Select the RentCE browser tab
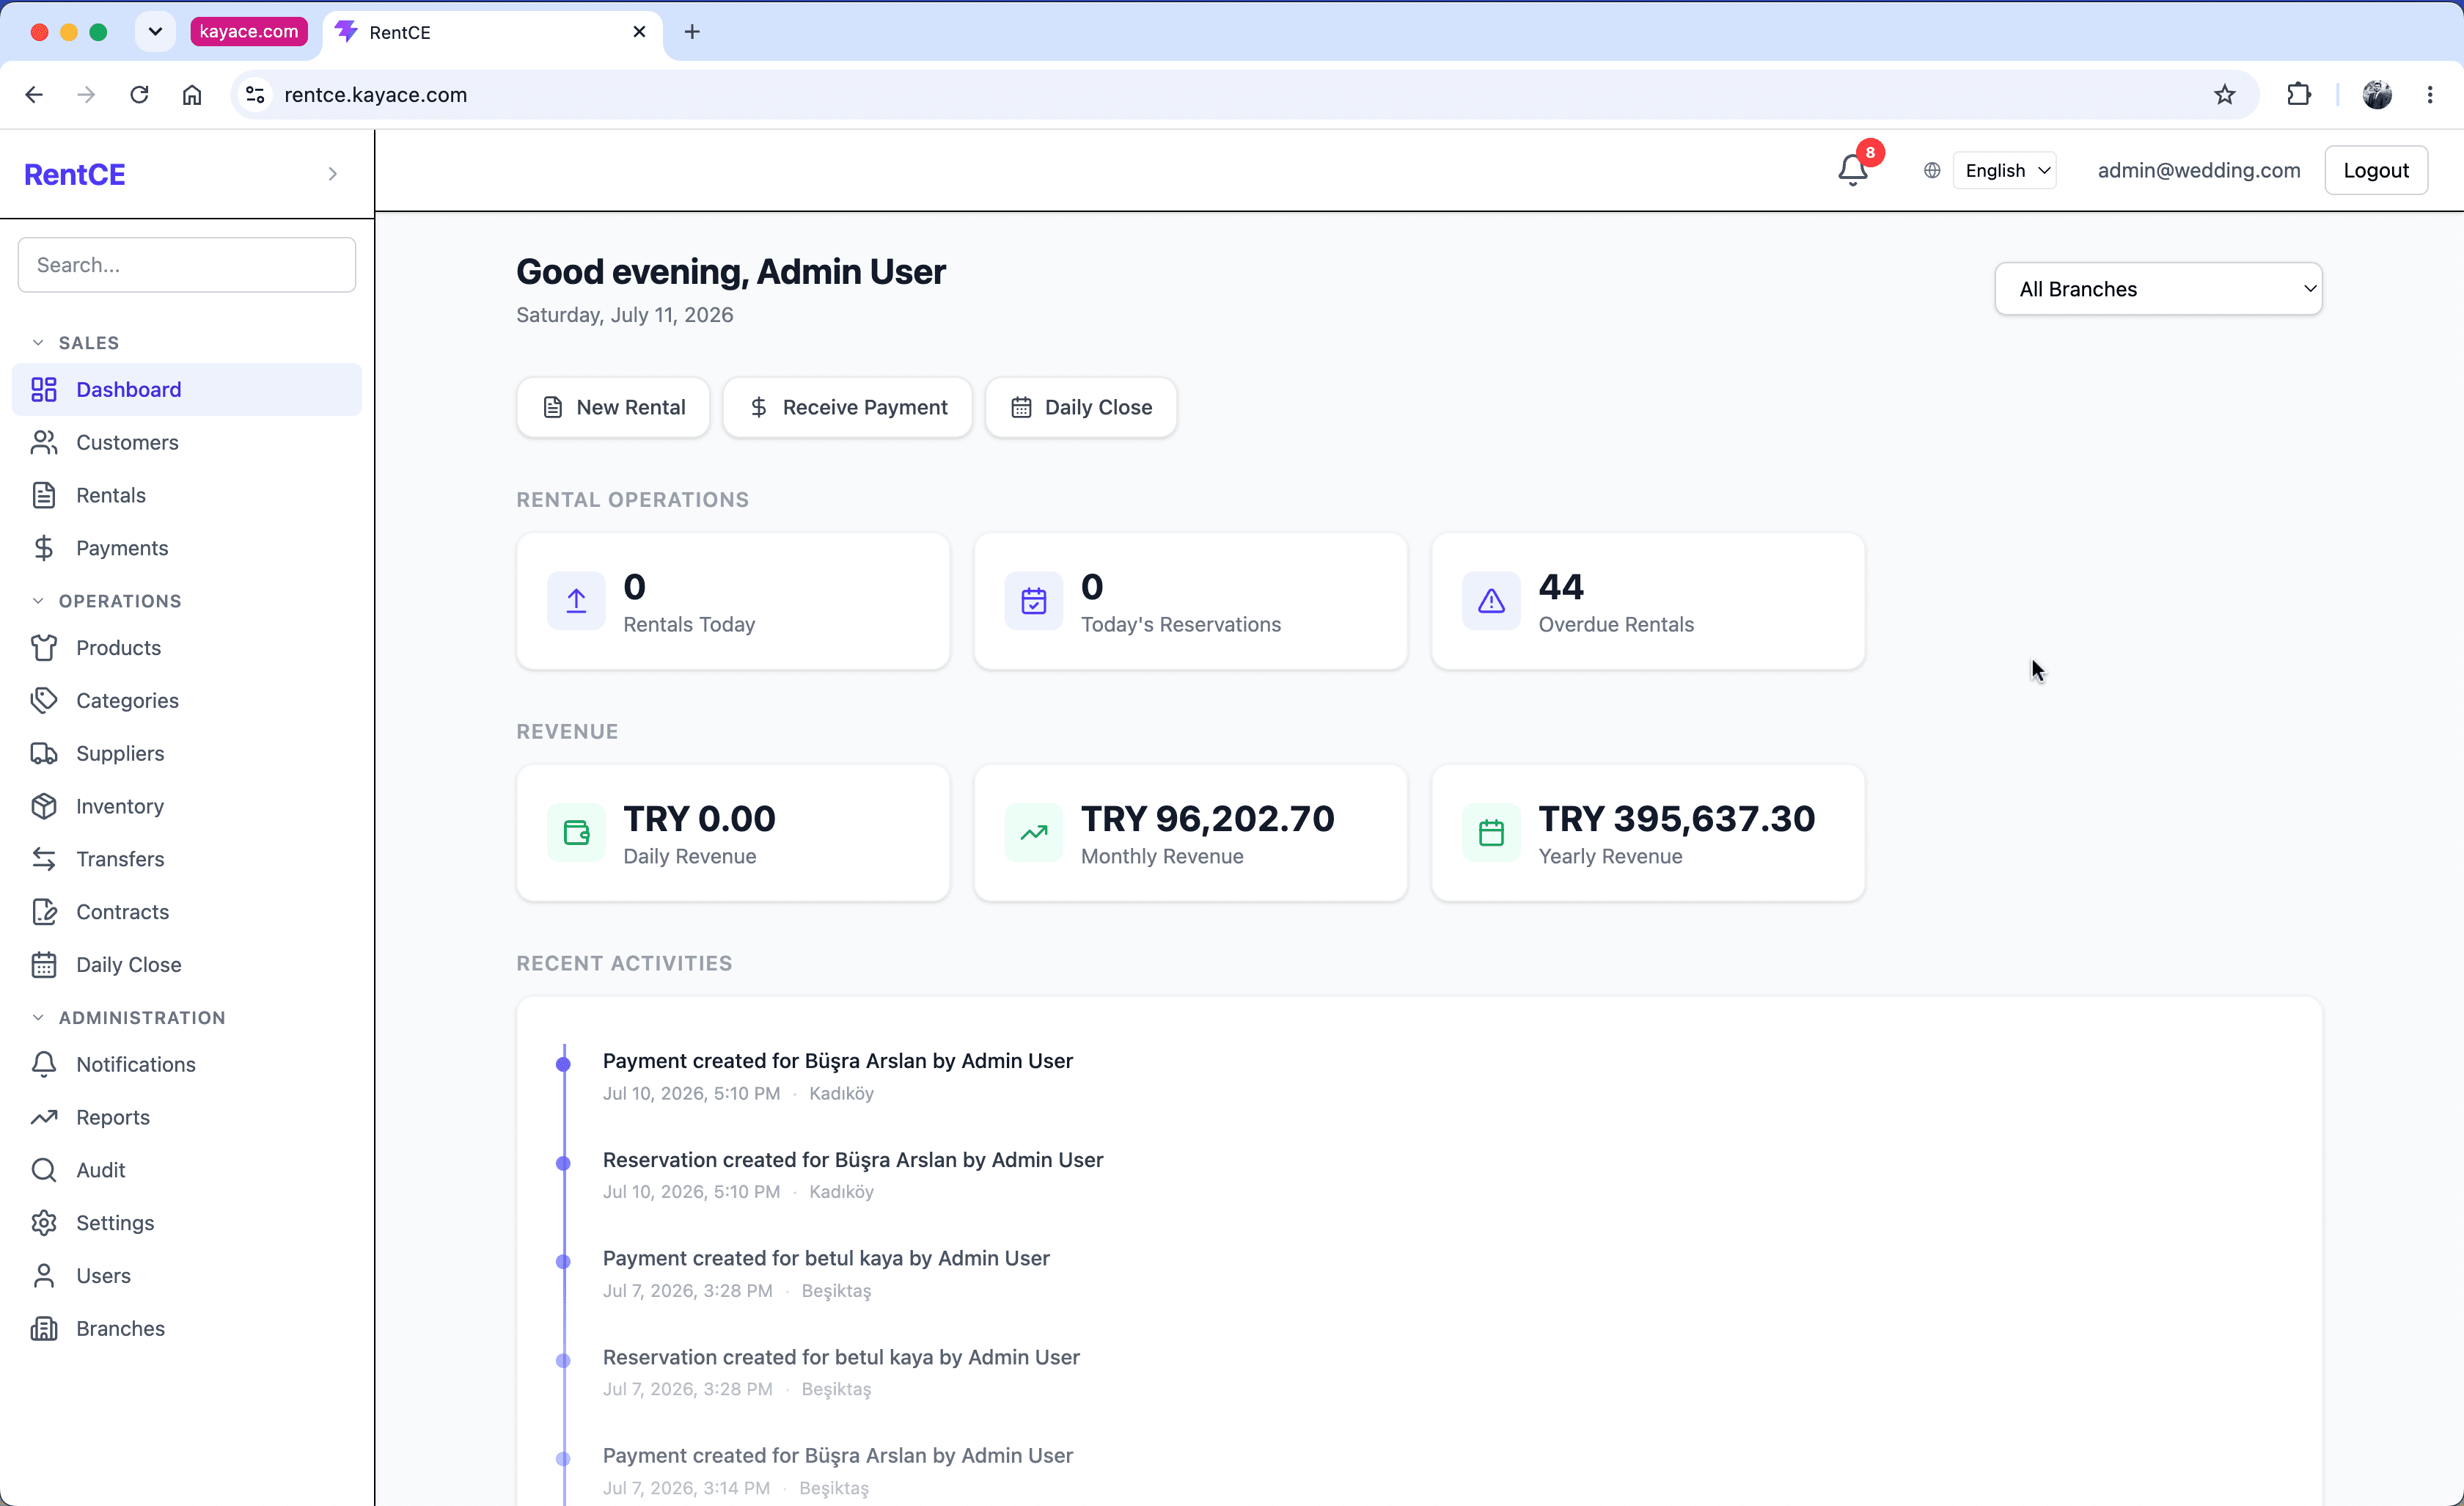The width and height of the screenshot is (2464, 1506). coord(492,32)
